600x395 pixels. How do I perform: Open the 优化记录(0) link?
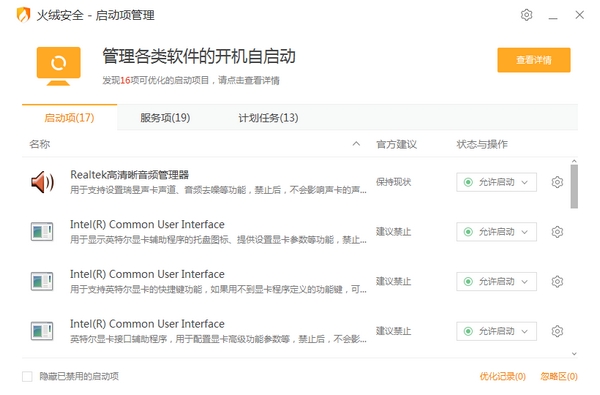pos(502,377)
